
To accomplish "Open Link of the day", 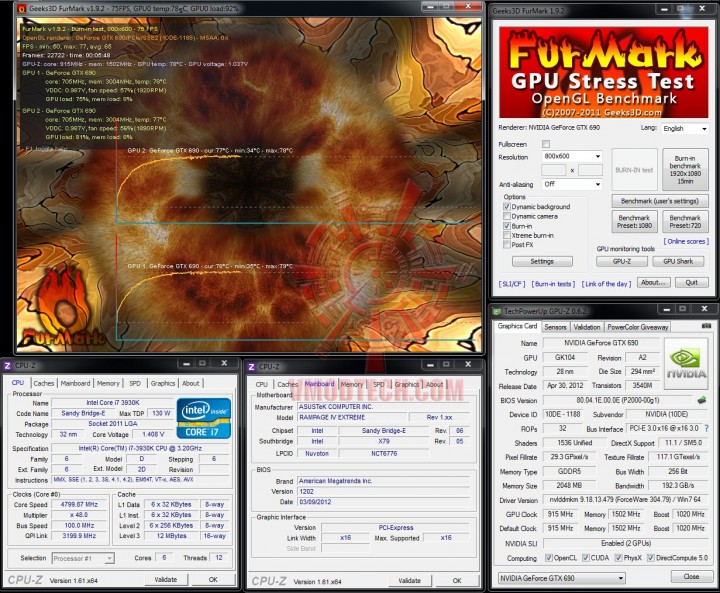I will [607, 284].
